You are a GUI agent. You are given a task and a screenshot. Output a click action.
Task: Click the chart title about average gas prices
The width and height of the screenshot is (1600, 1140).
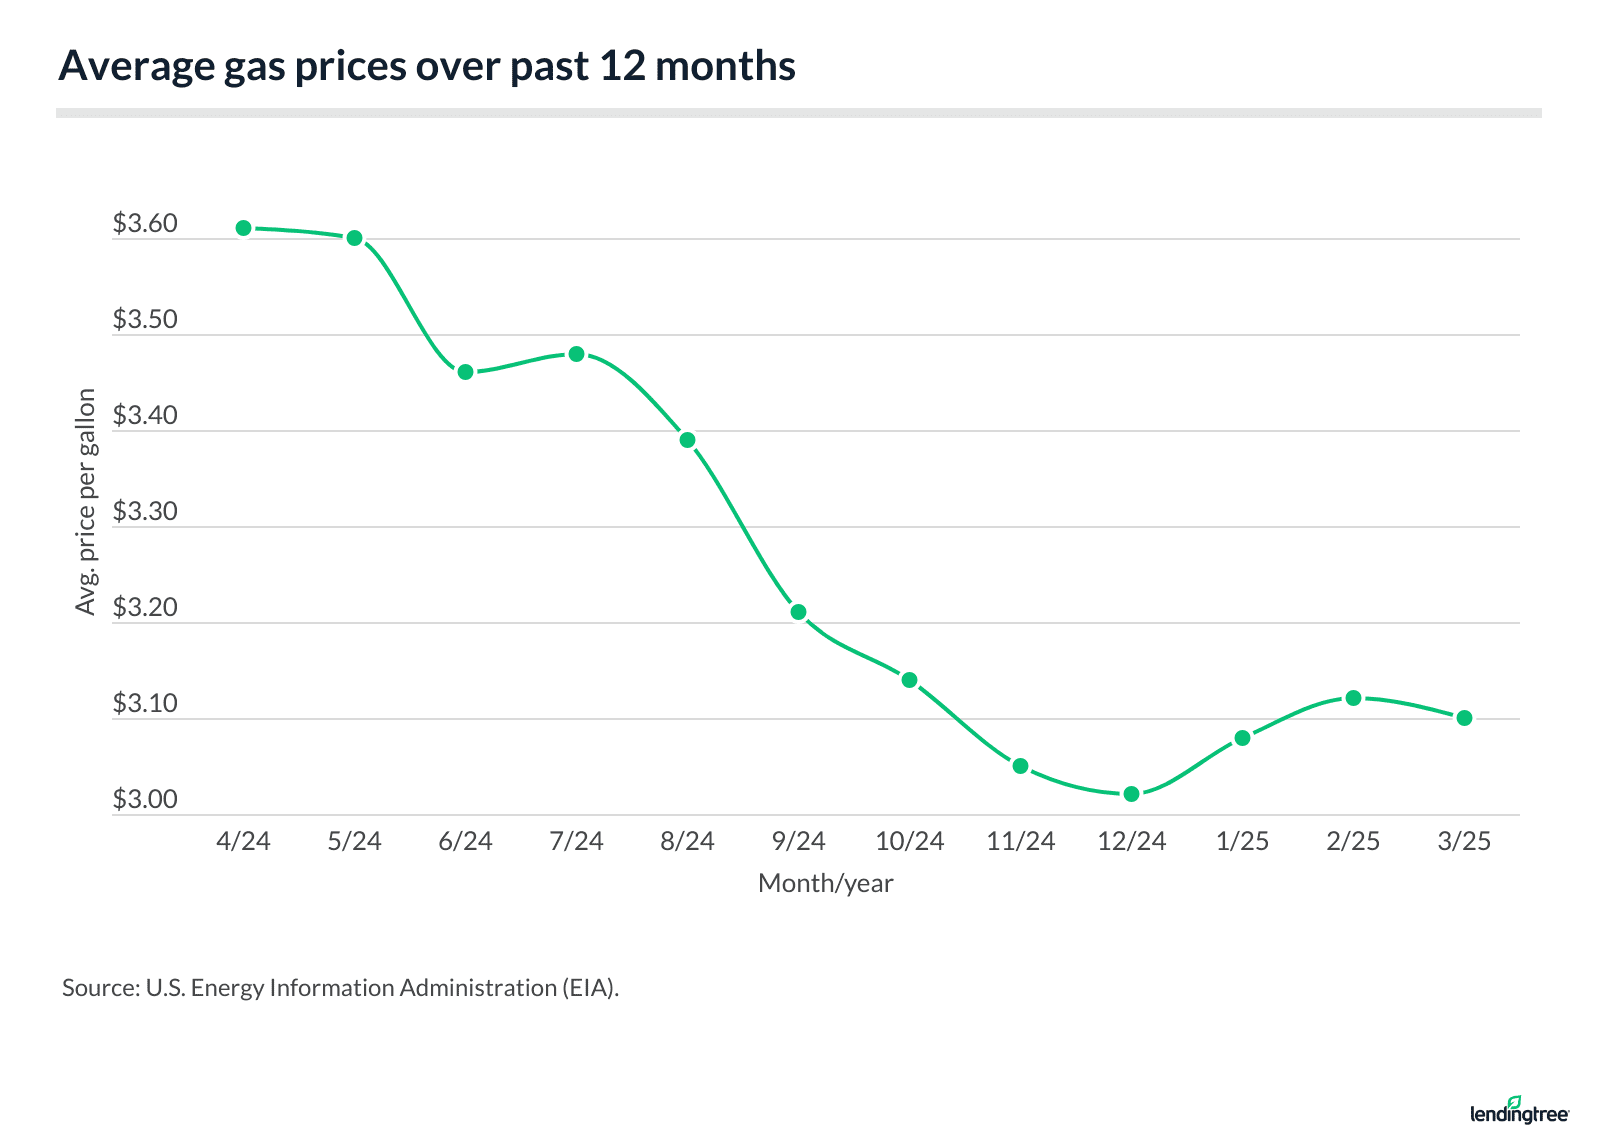click(x=427, y=66)
